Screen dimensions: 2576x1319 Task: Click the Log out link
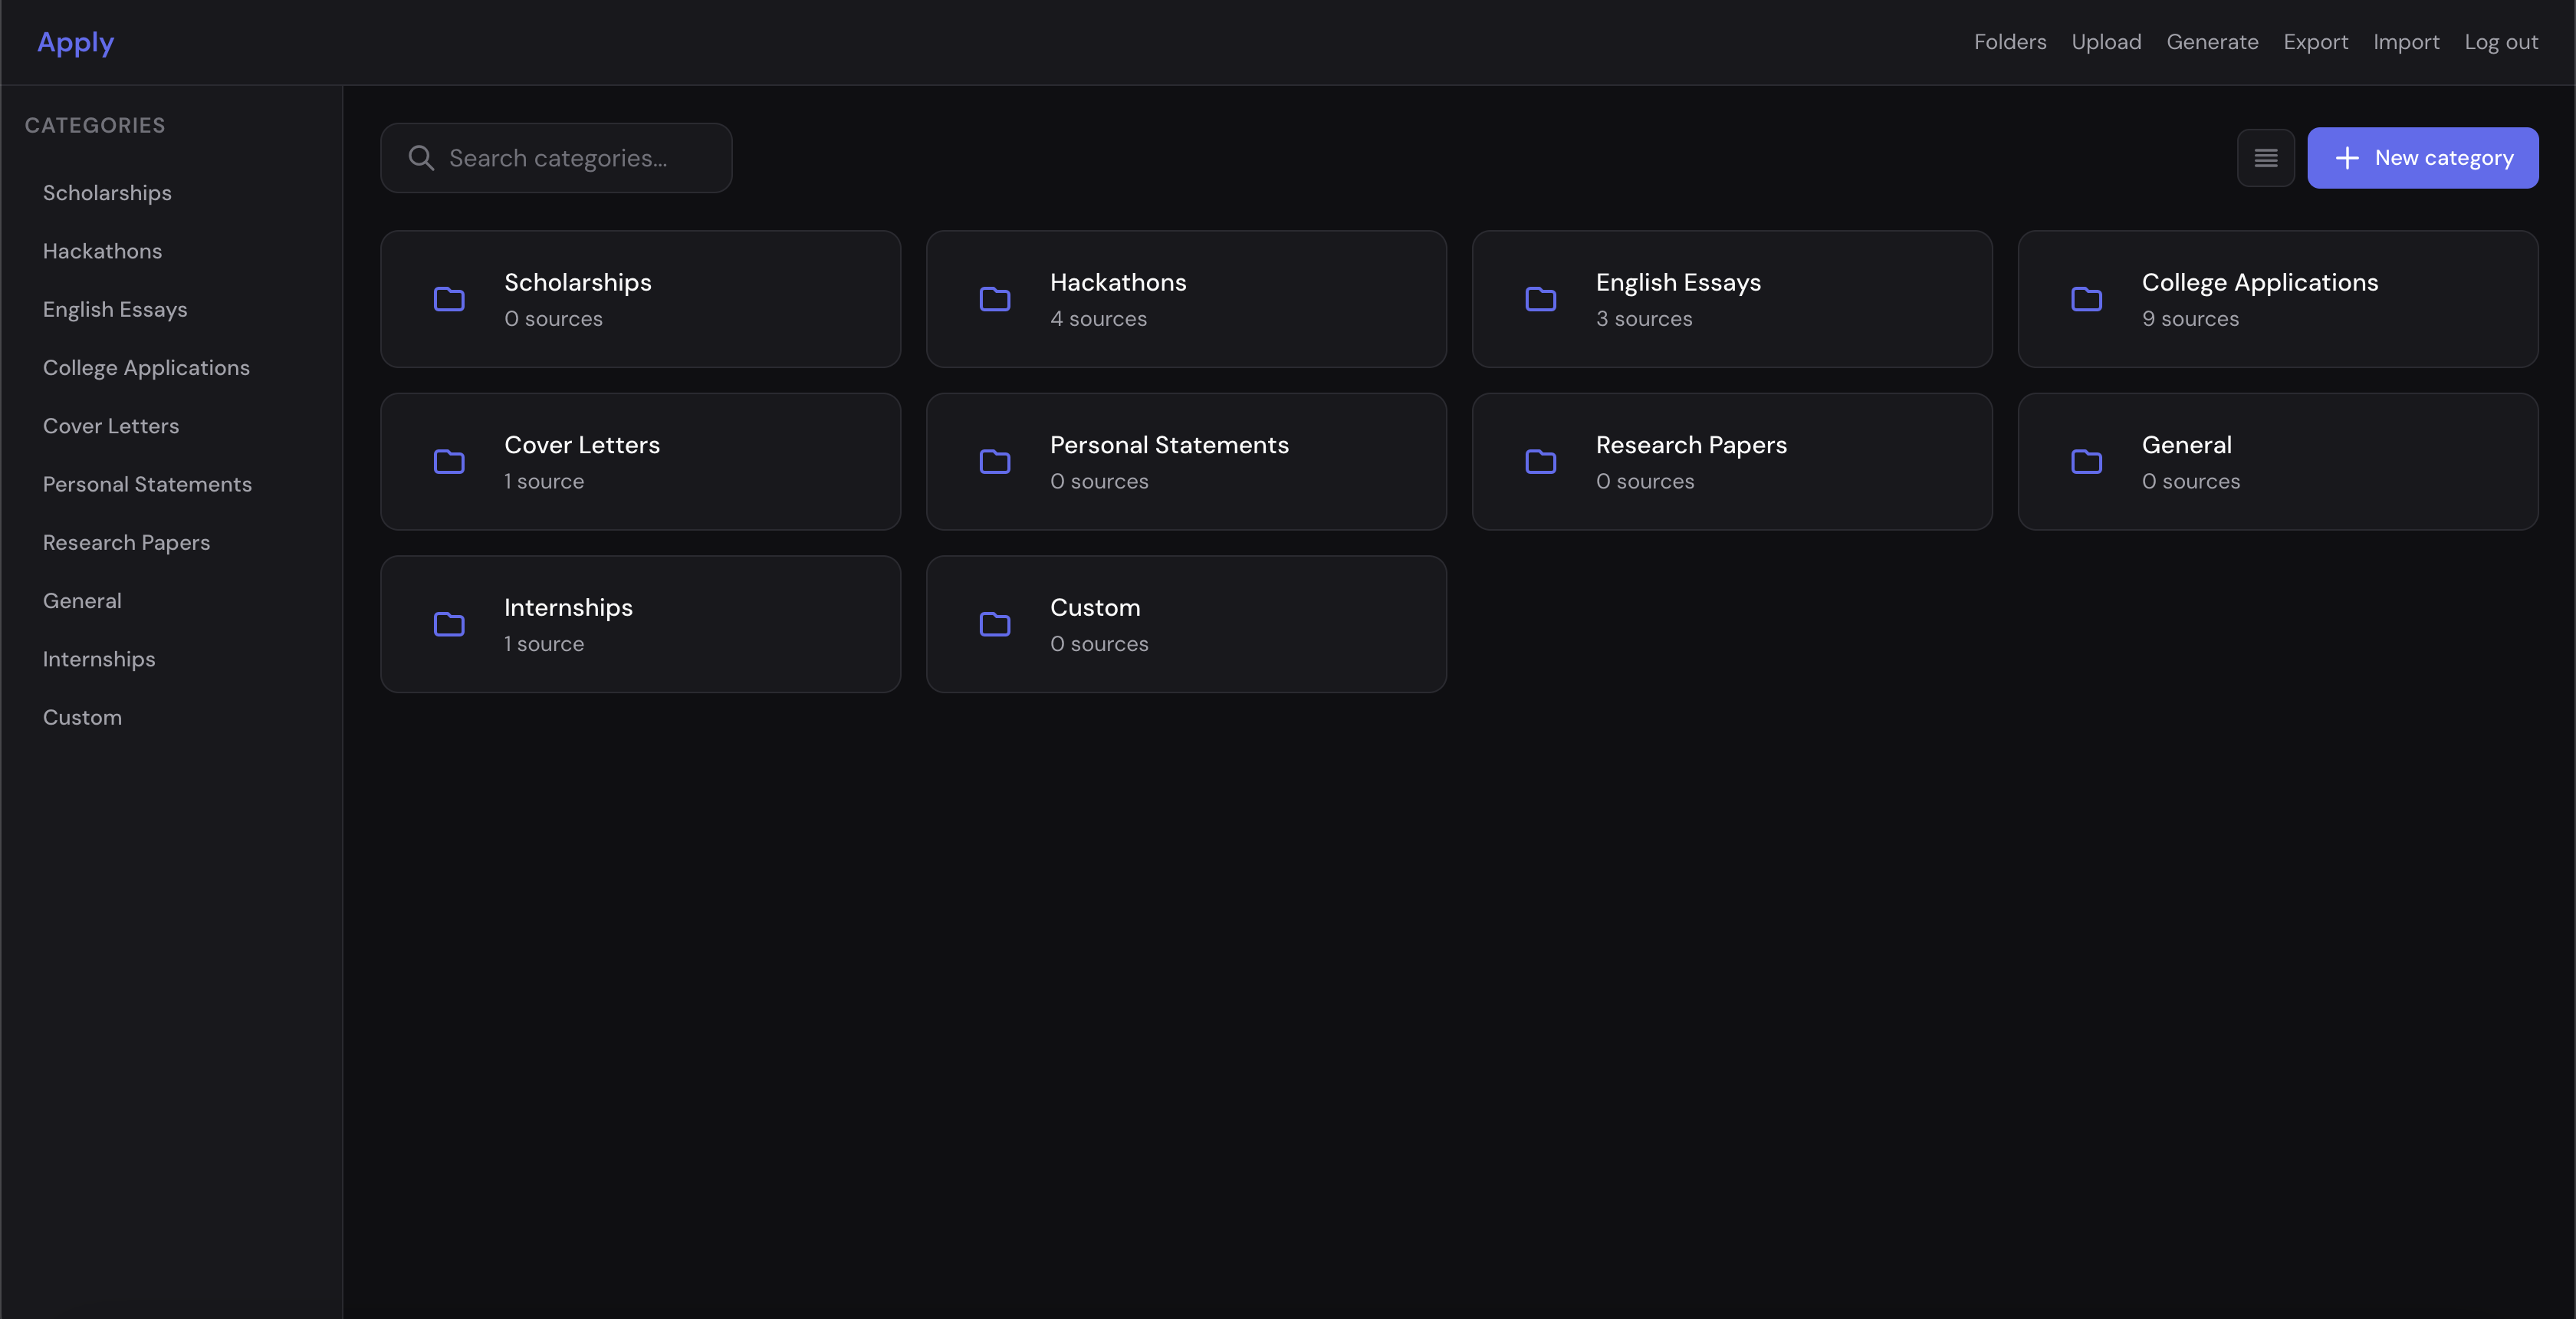click(x=2500, y=42)
